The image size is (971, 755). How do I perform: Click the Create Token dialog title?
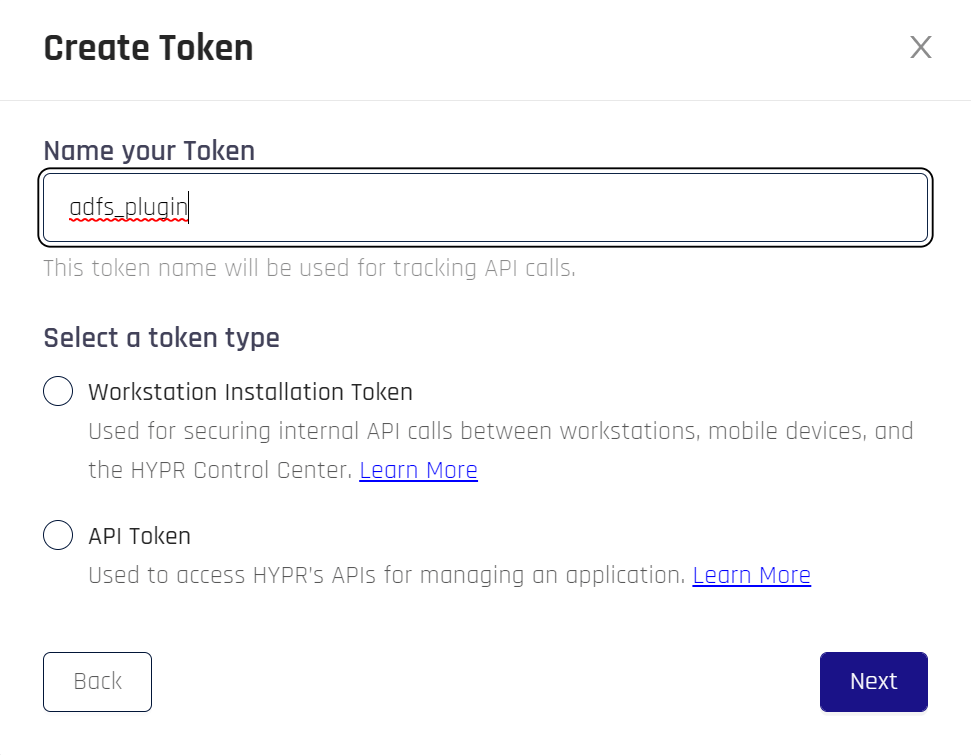click(148, 48)
